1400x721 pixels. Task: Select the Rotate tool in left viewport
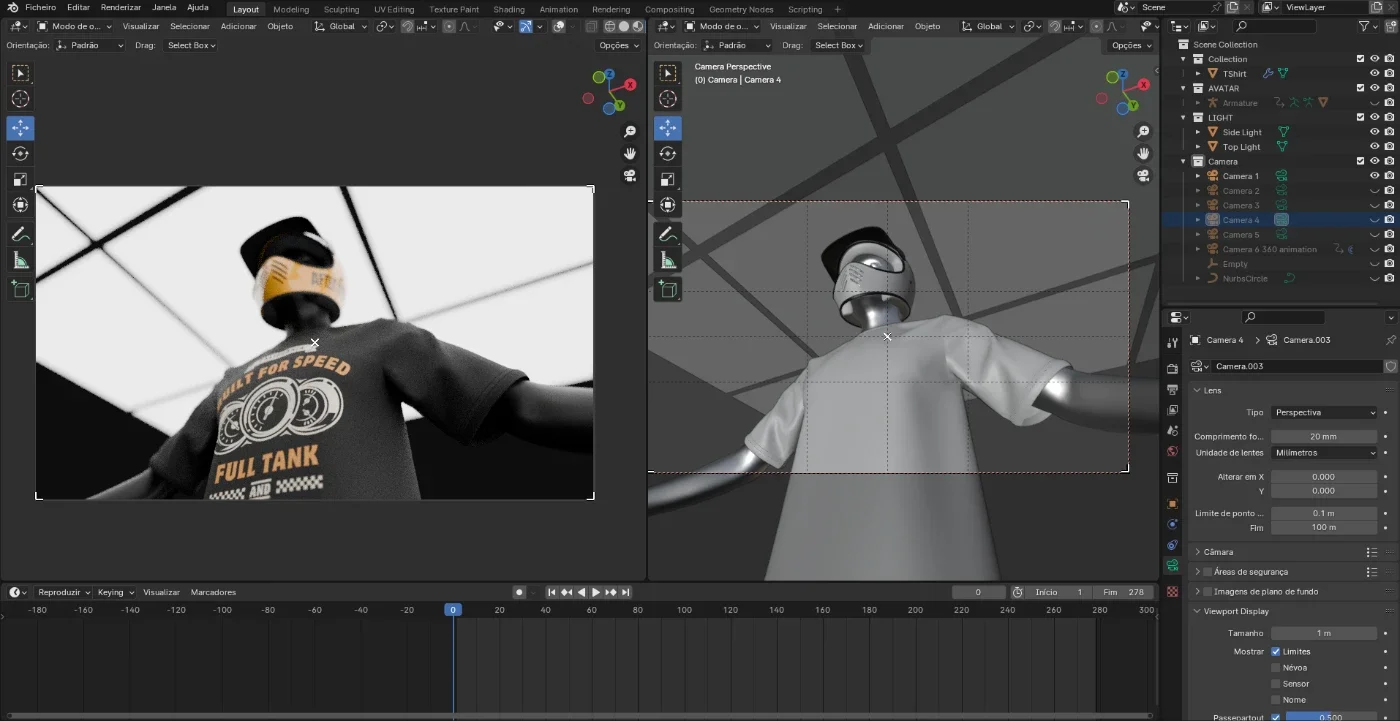[x=20, y=154]
